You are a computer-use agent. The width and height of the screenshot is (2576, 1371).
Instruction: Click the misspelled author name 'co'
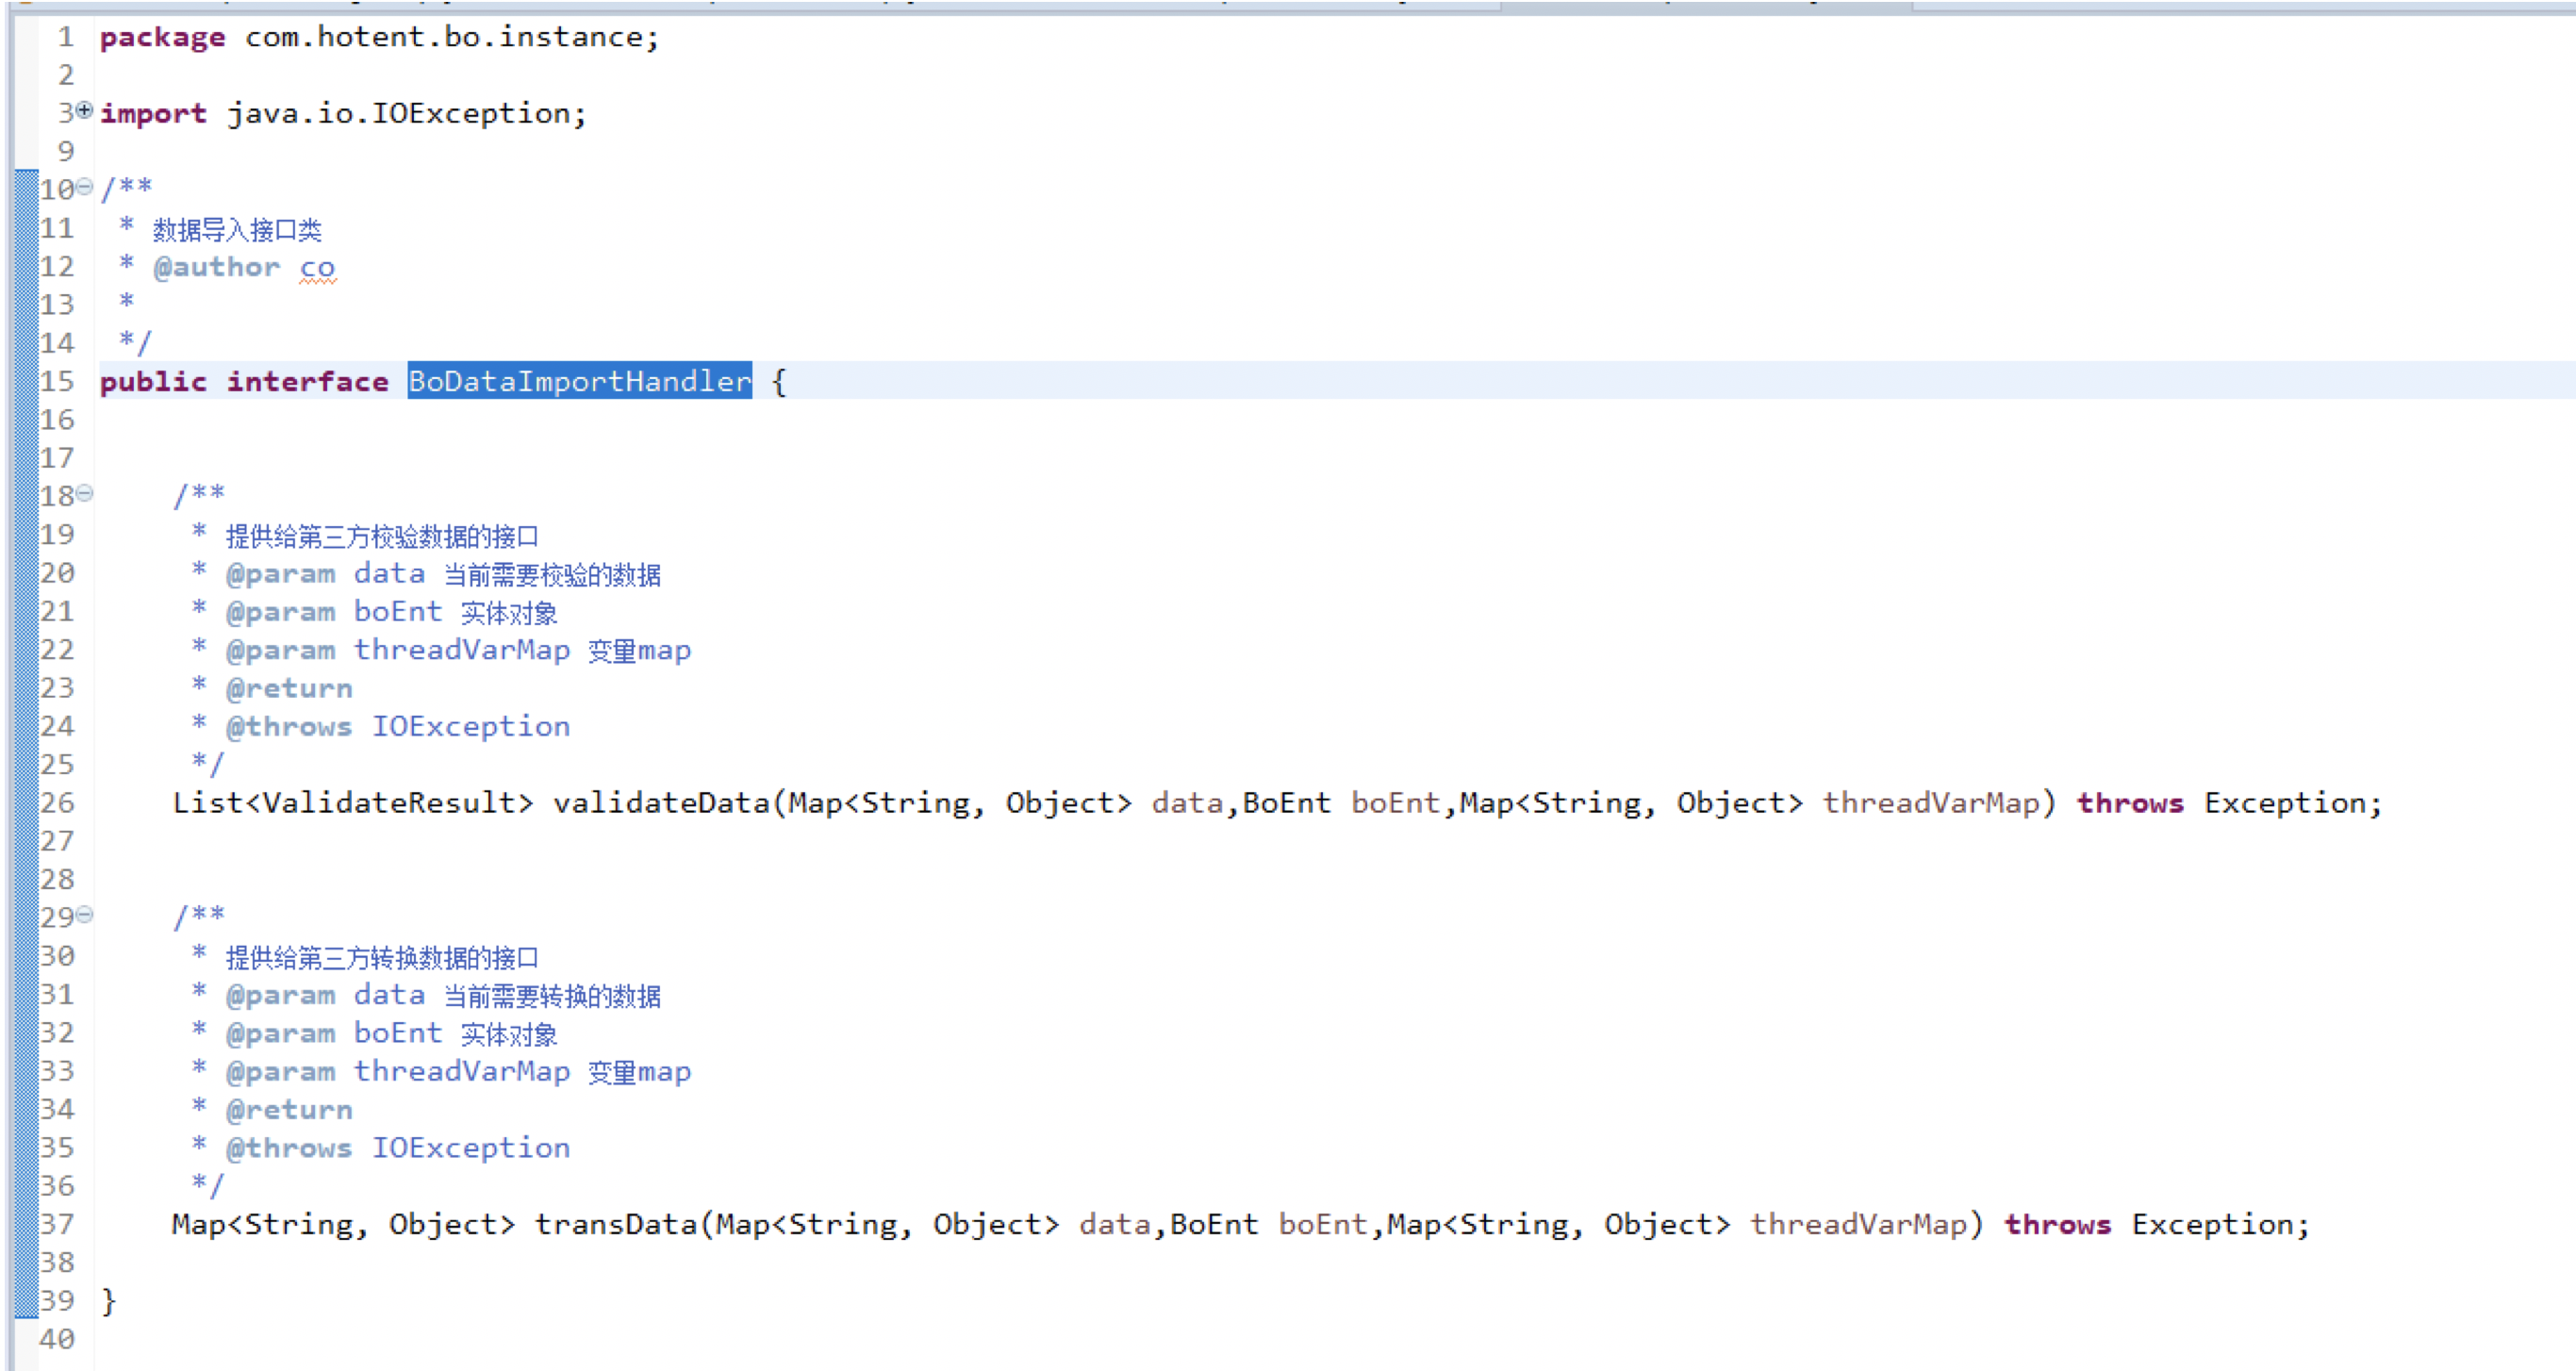[317, 268]
